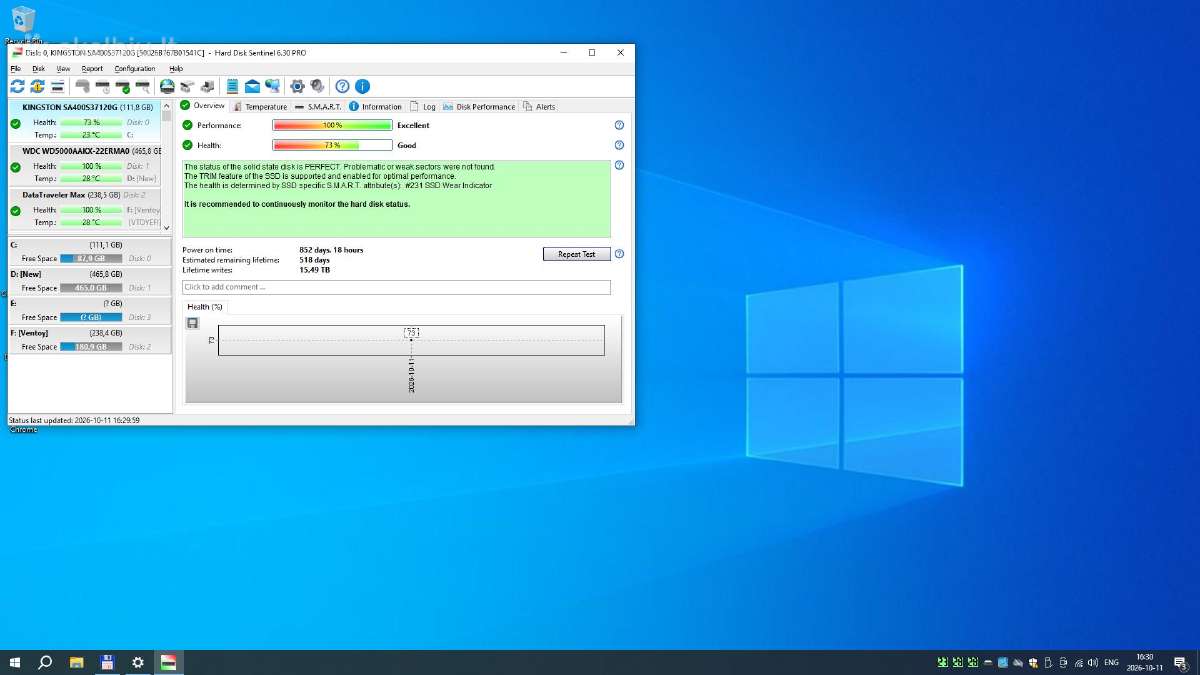The image size is (1200, 675).
Task: Click the volume speaker tray icon
Action: pyautogui.click(x=1093, y=662)
